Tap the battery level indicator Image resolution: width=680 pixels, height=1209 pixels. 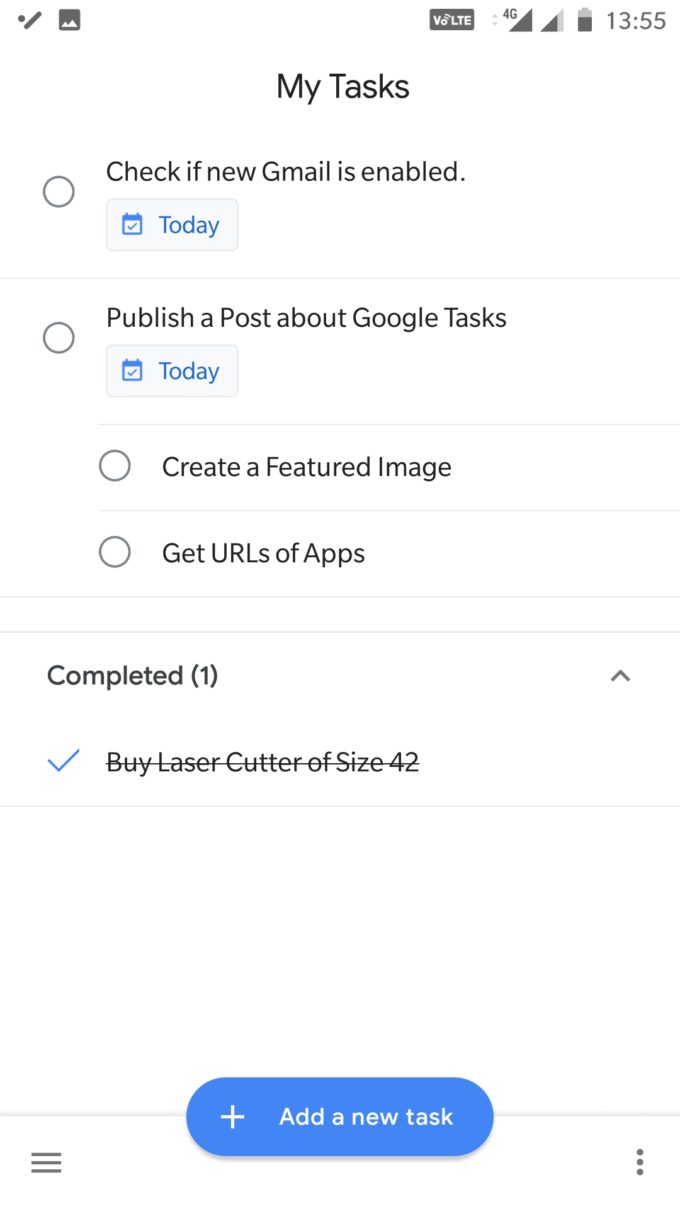click(581, 18)
